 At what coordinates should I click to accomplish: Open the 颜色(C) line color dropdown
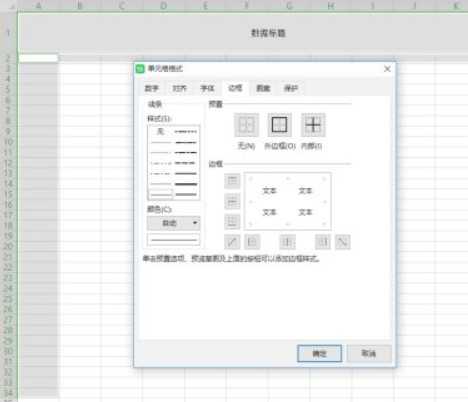click(174, 223)
